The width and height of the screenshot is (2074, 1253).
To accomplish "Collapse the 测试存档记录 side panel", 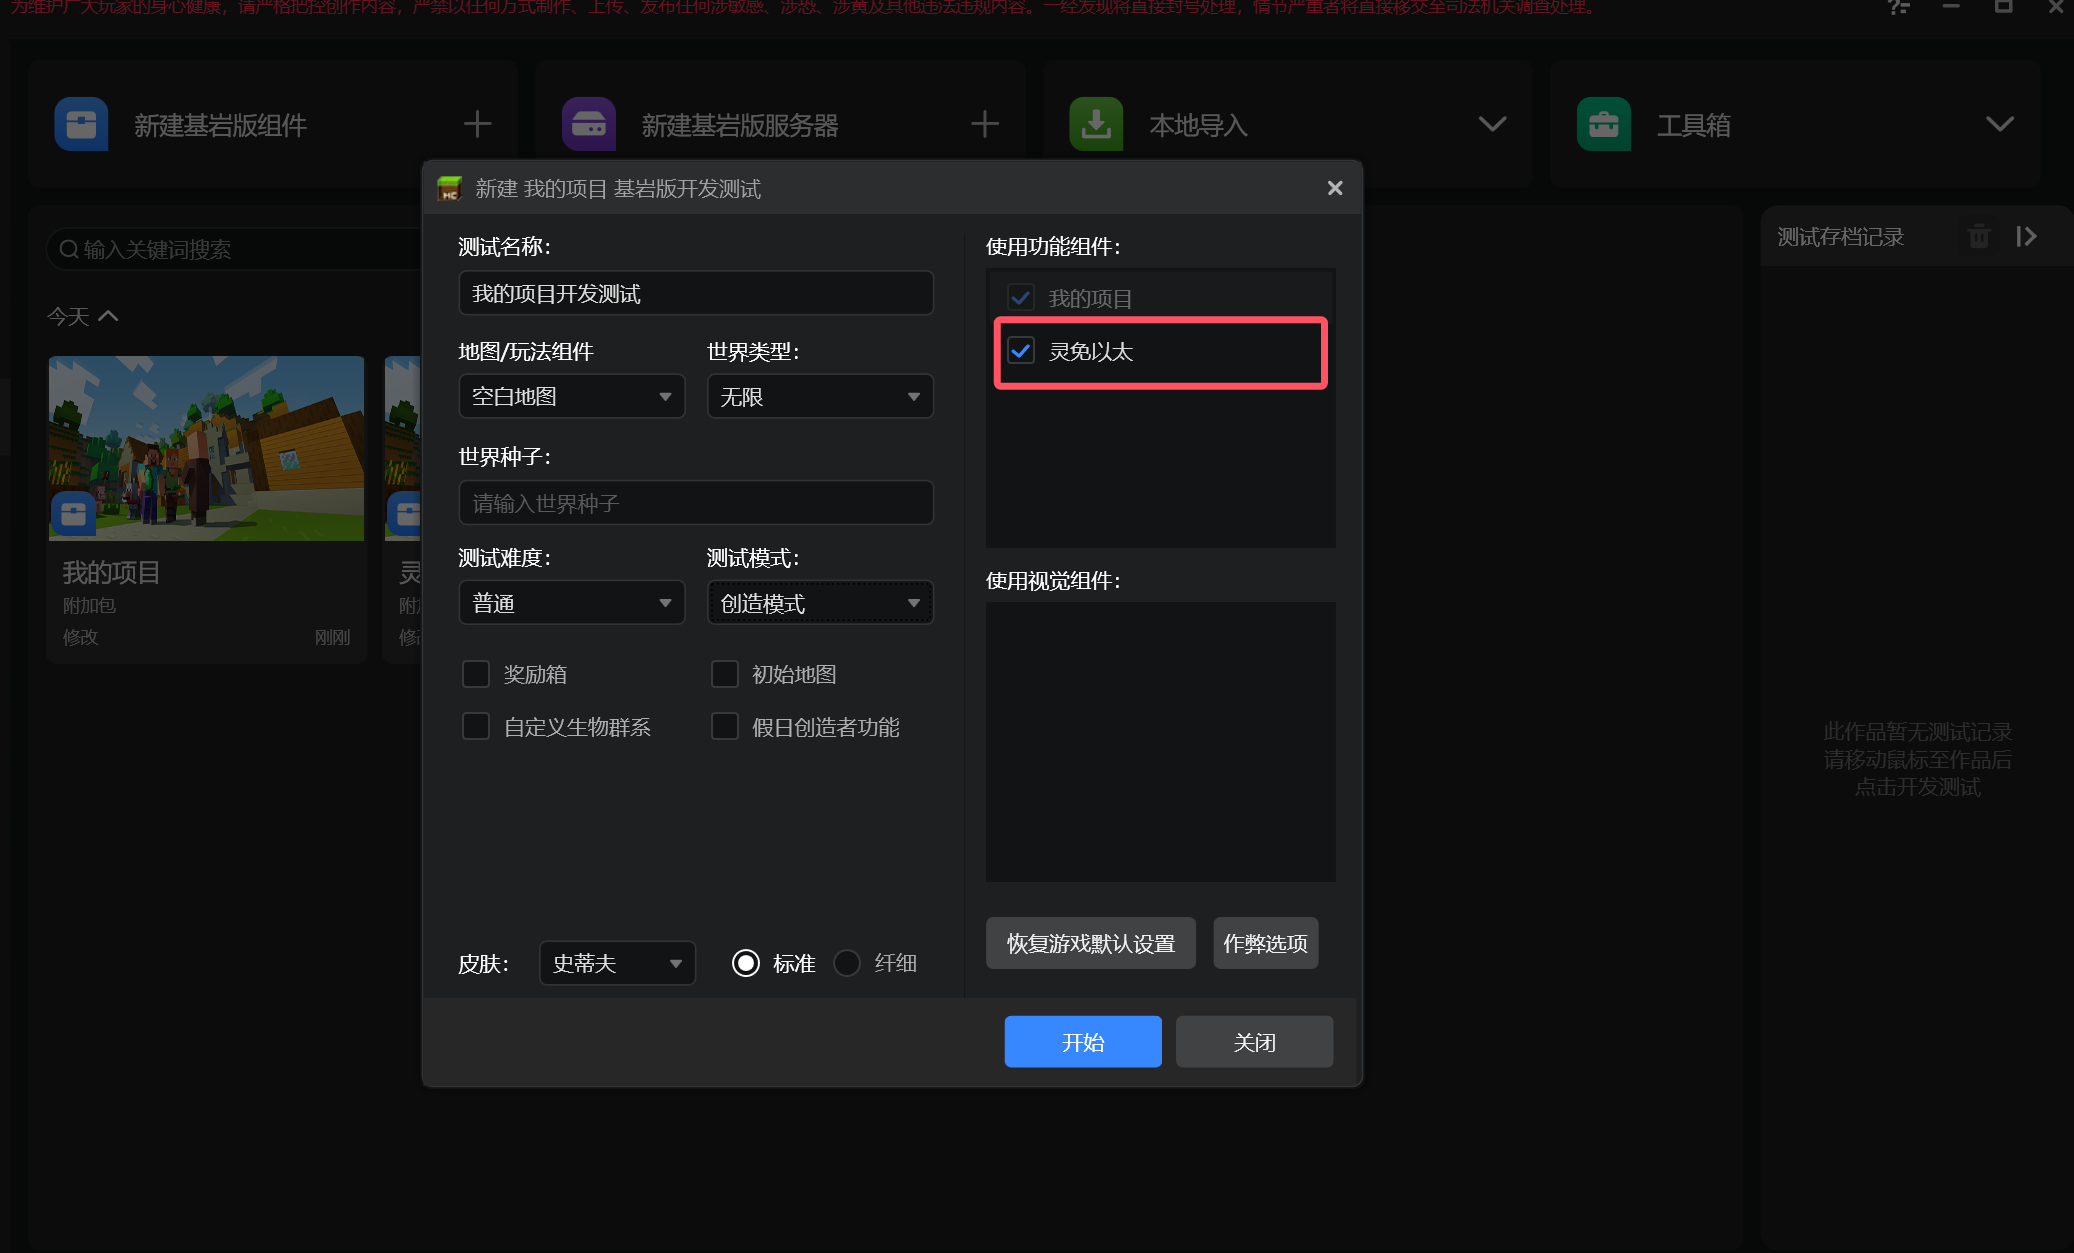I will click(2026, 237).
